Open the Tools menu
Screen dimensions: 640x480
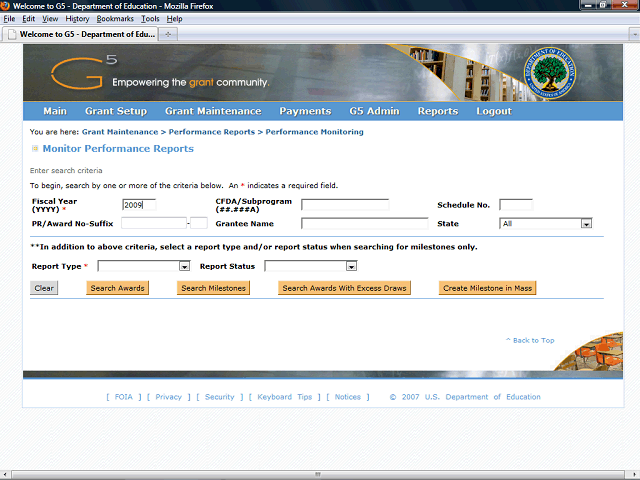(x=150, y=19)
